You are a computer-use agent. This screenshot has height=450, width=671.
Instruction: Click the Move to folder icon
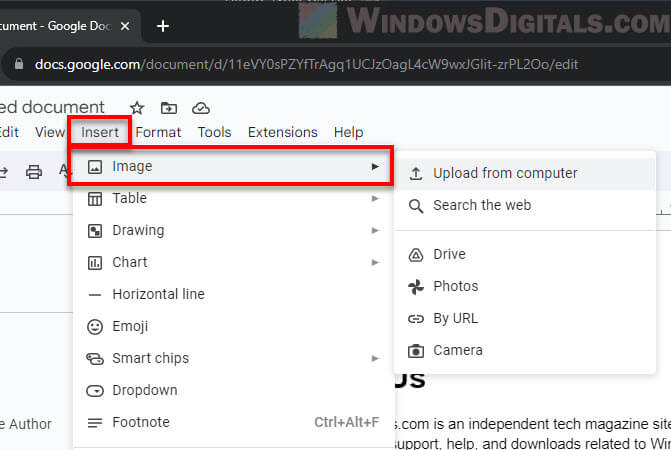tap(169, 108)
